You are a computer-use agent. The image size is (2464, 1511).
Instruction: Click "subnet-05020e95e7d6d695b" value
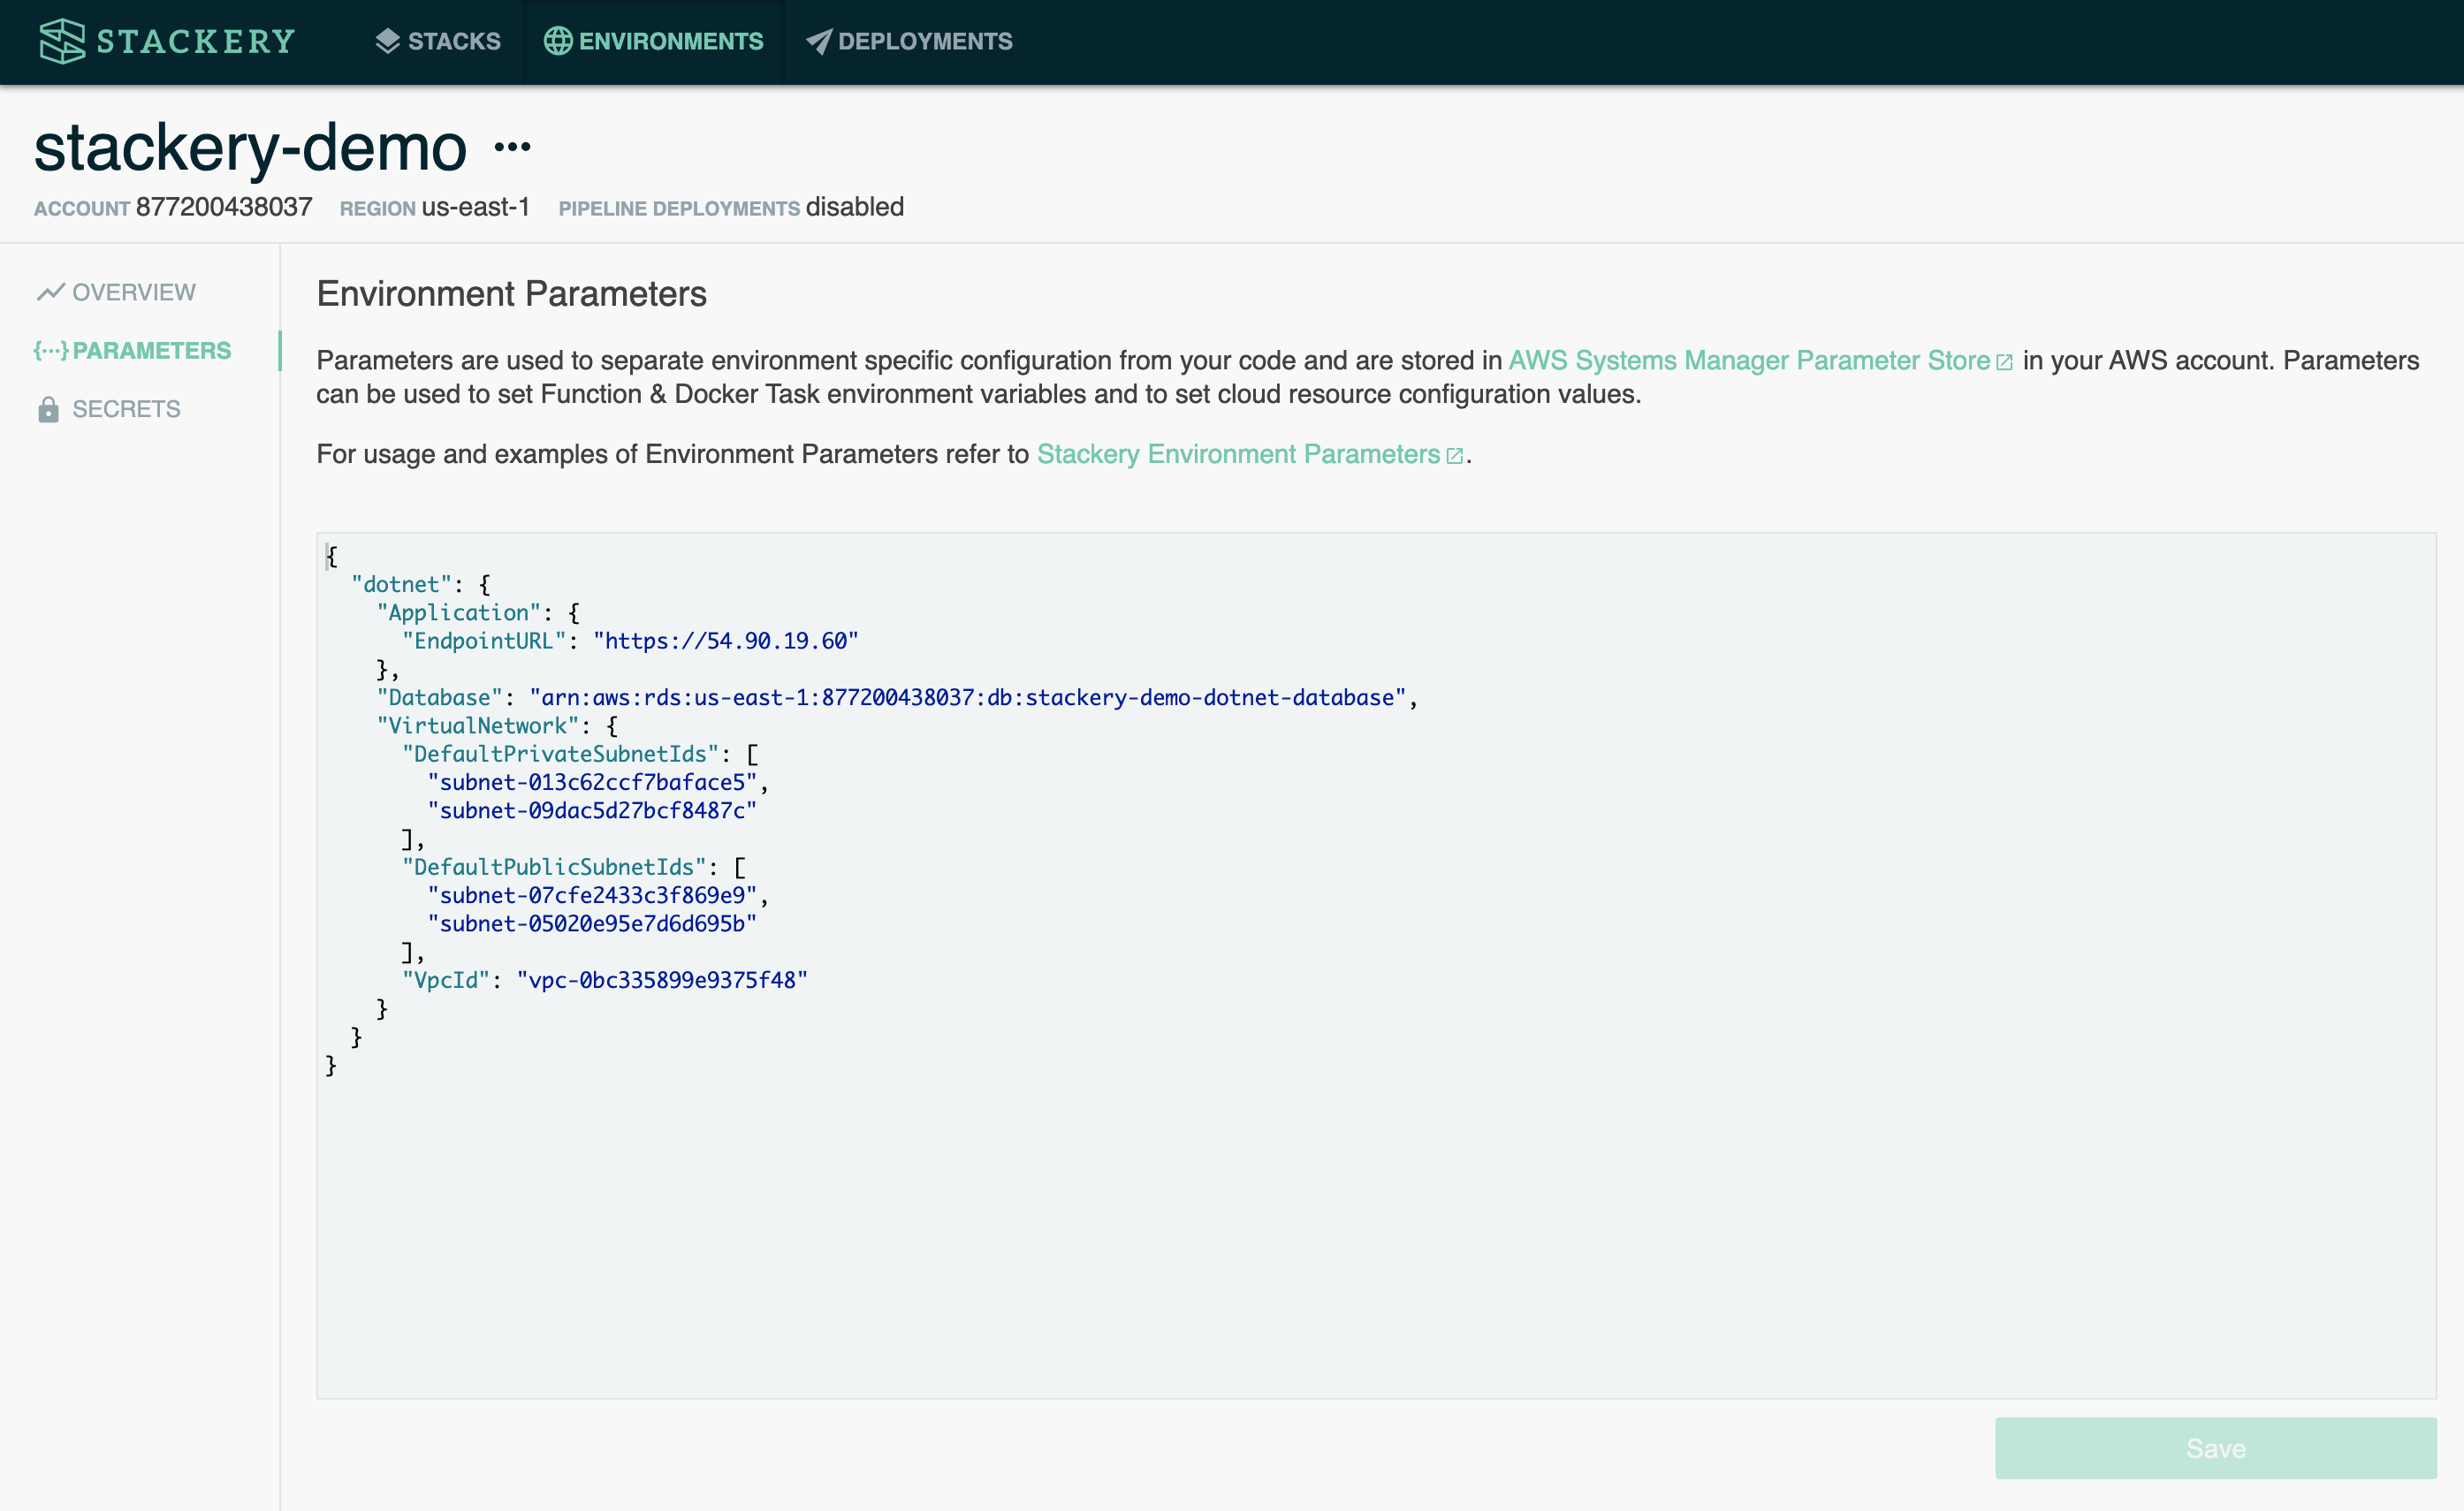click(x=593, y=923)
